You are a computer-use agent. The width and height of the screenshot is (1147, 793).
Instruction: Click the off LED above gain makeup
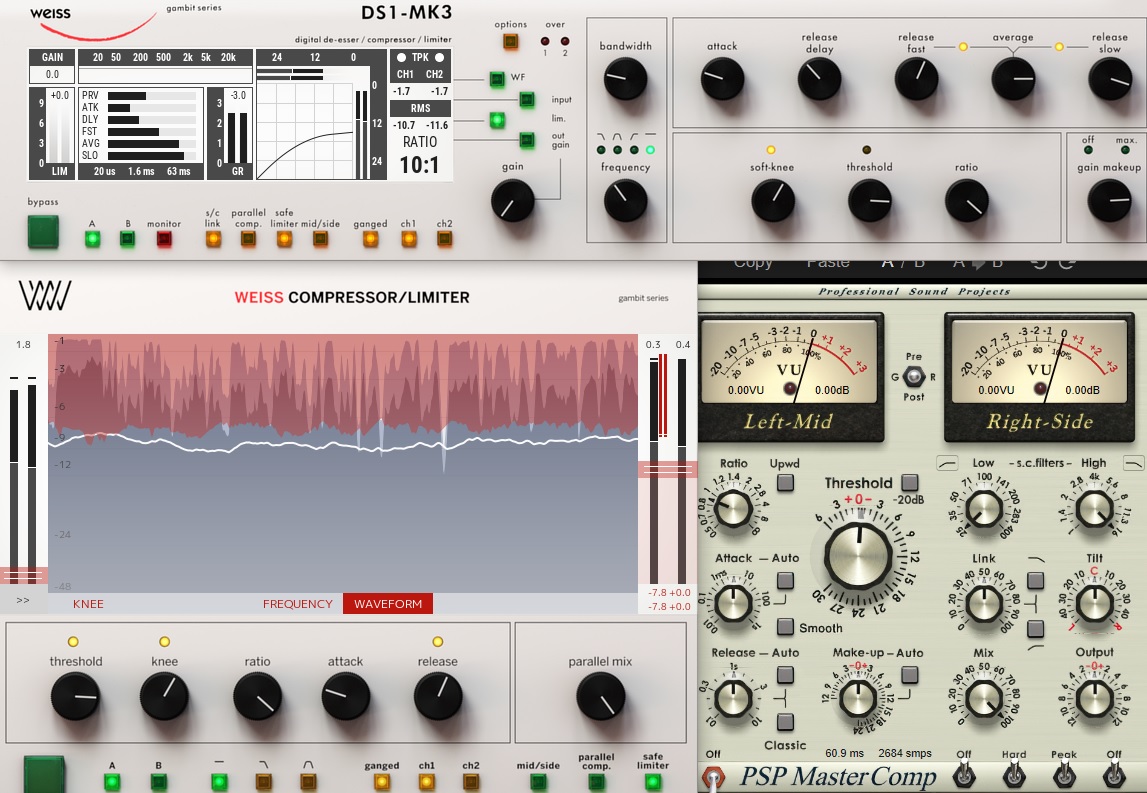coord(1088,150)
